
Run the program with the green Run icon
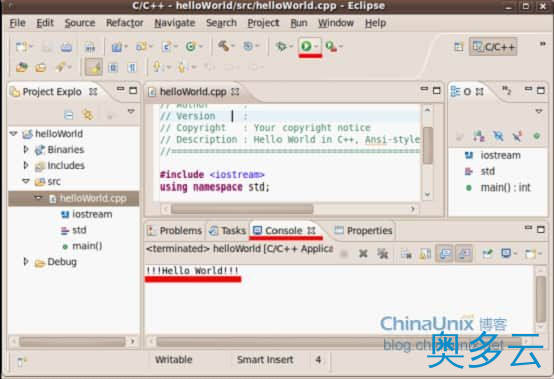306,46
